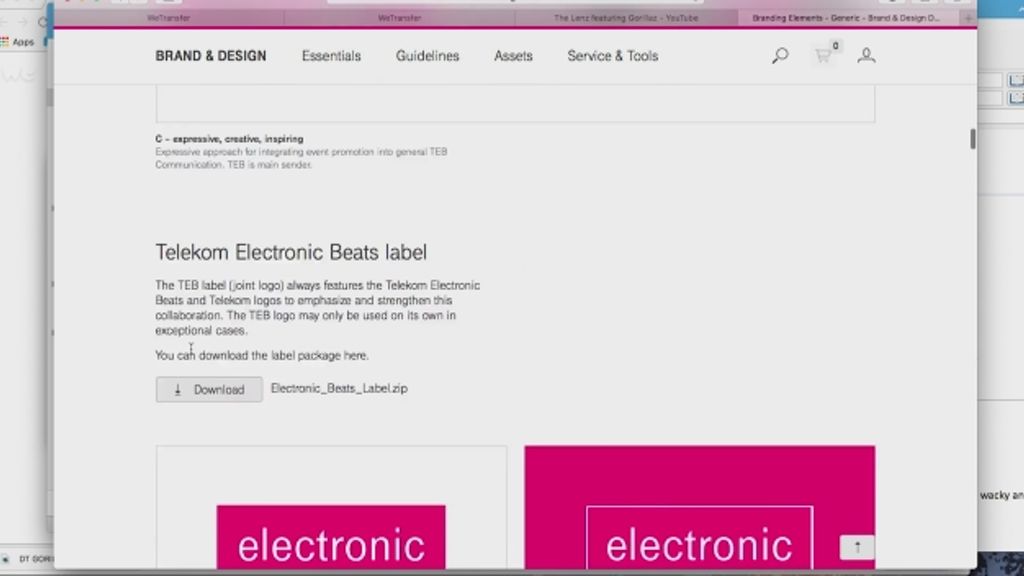Click the page's vertical scrollbar thumb

point(972,138)
